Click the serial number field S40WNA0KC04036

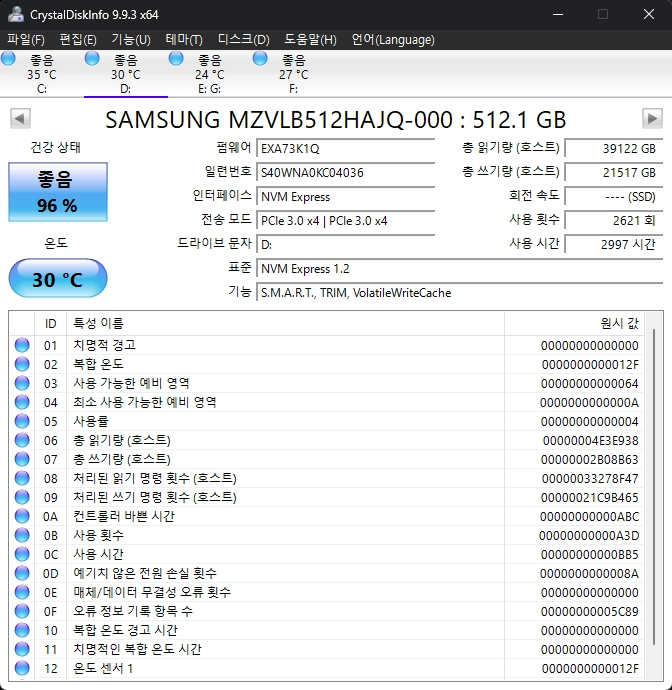tap(346, 172)
